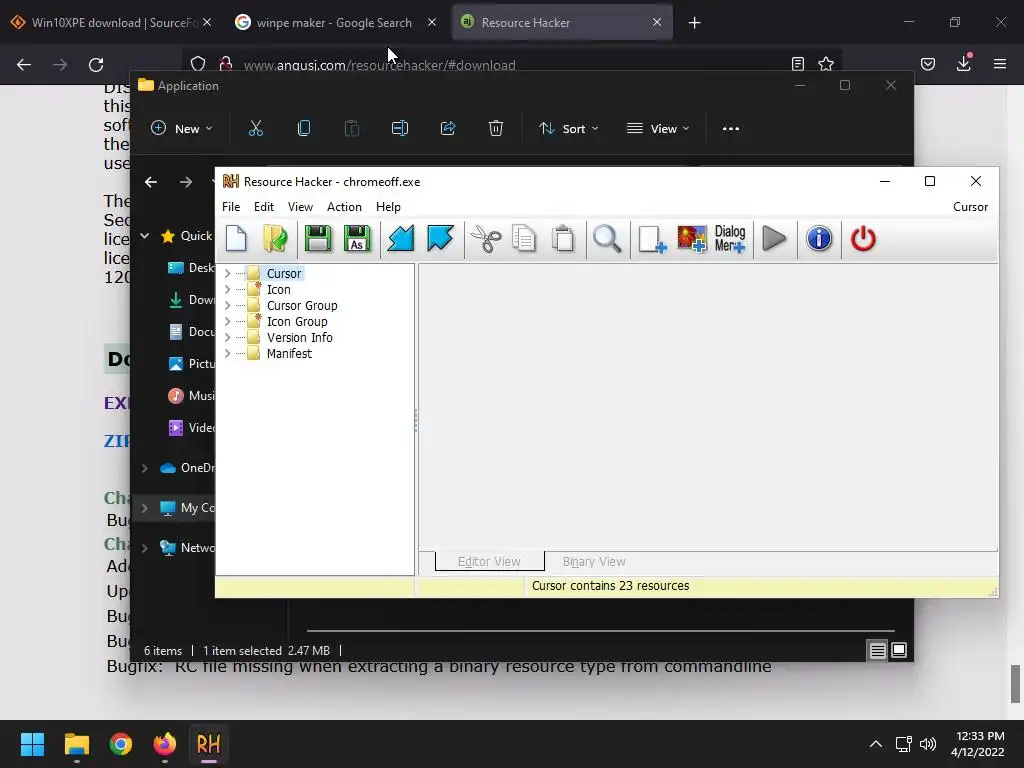1024x768 pixels.
Task: Switch to winpe maker Google Search tab
Action: (334, 22)
